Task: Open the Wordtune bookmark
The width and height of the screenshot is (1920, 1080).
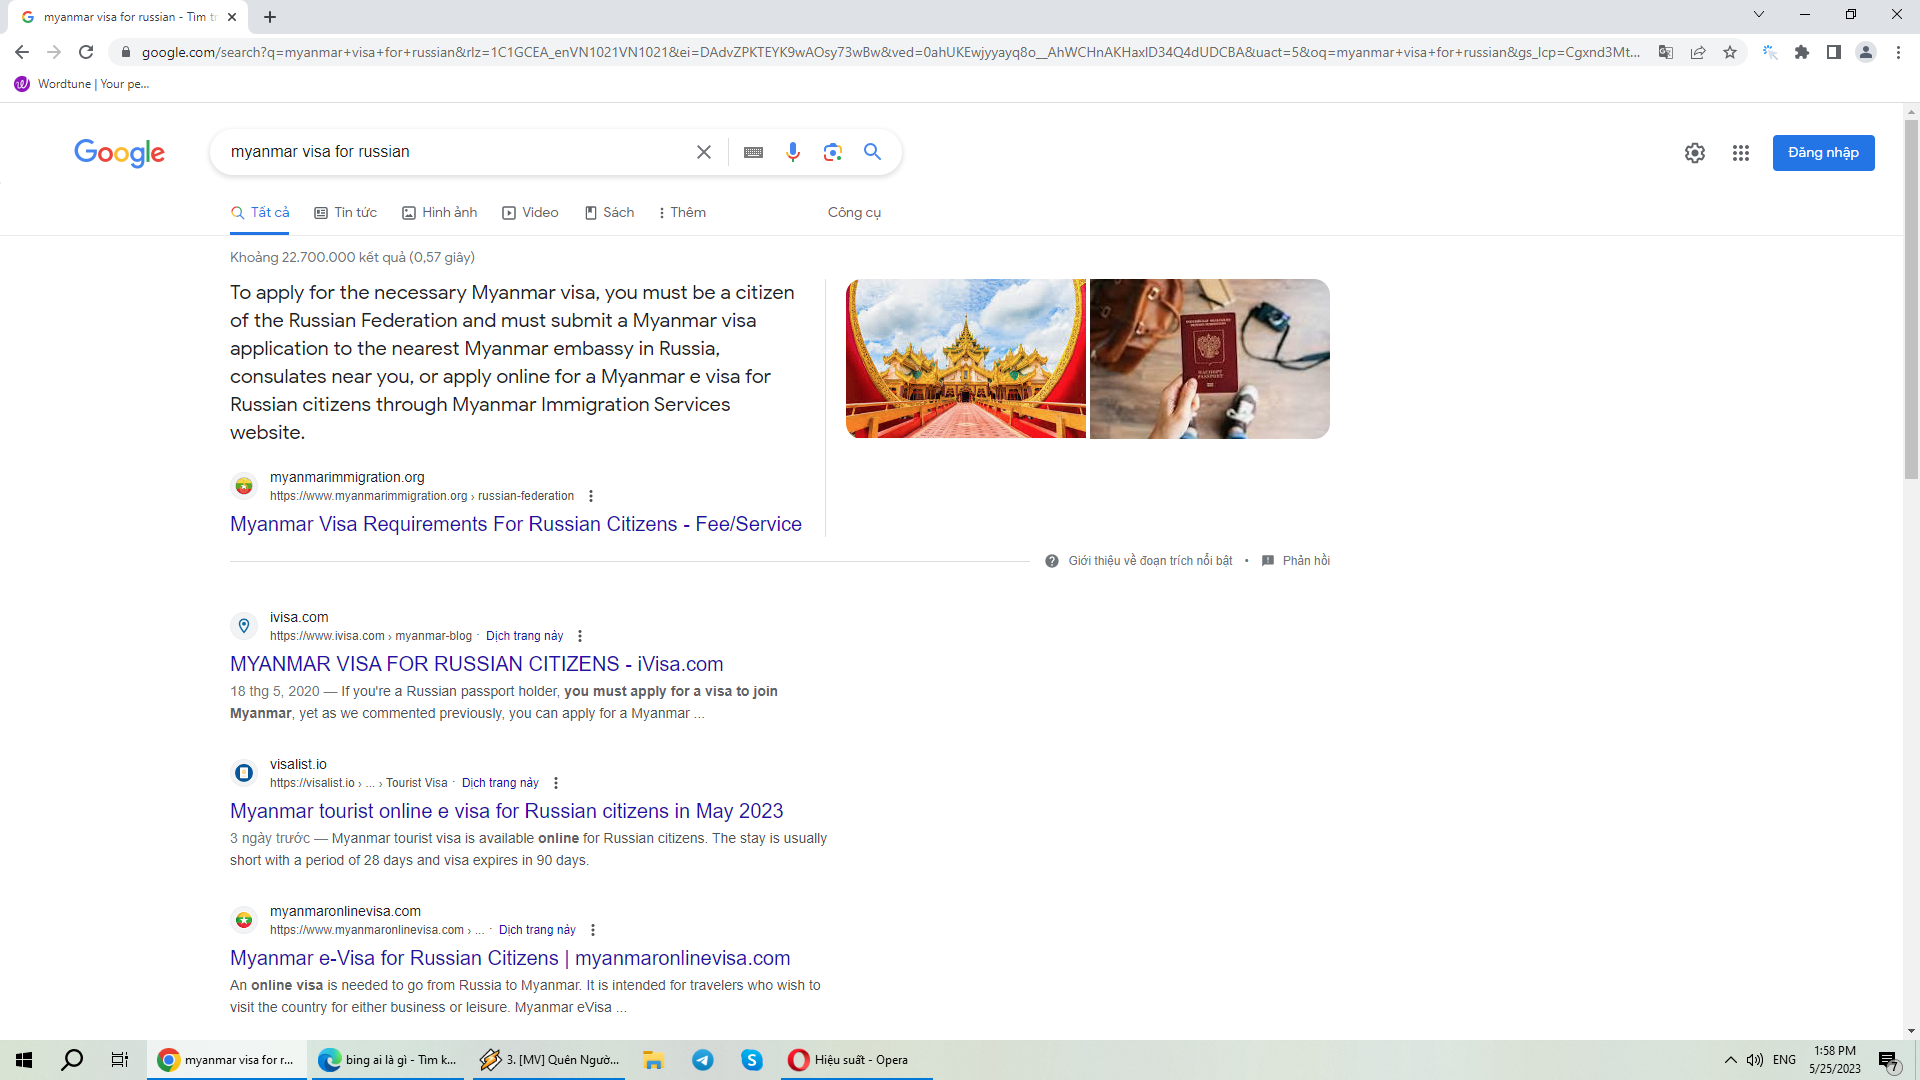Action: (82, 84)
